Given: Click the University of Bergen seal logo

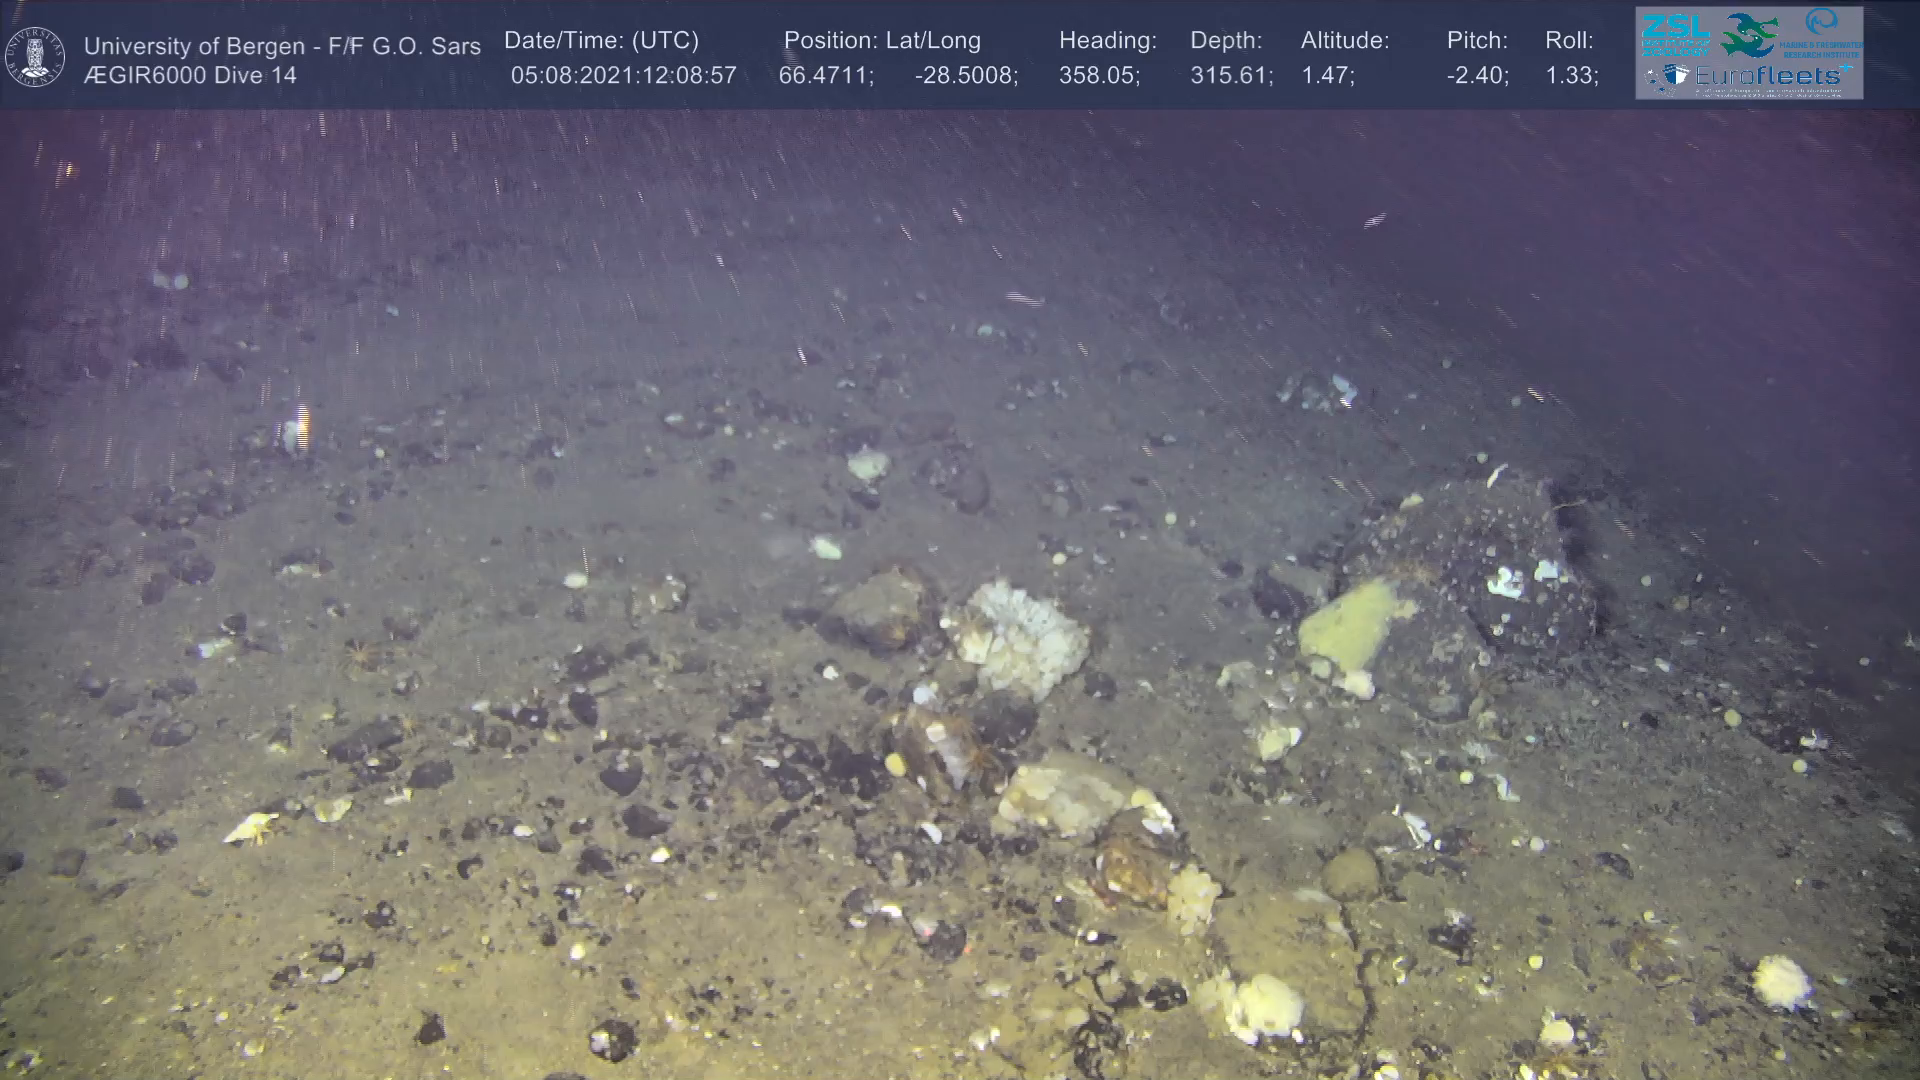Looking at the screenshot, I should point(35,57).
